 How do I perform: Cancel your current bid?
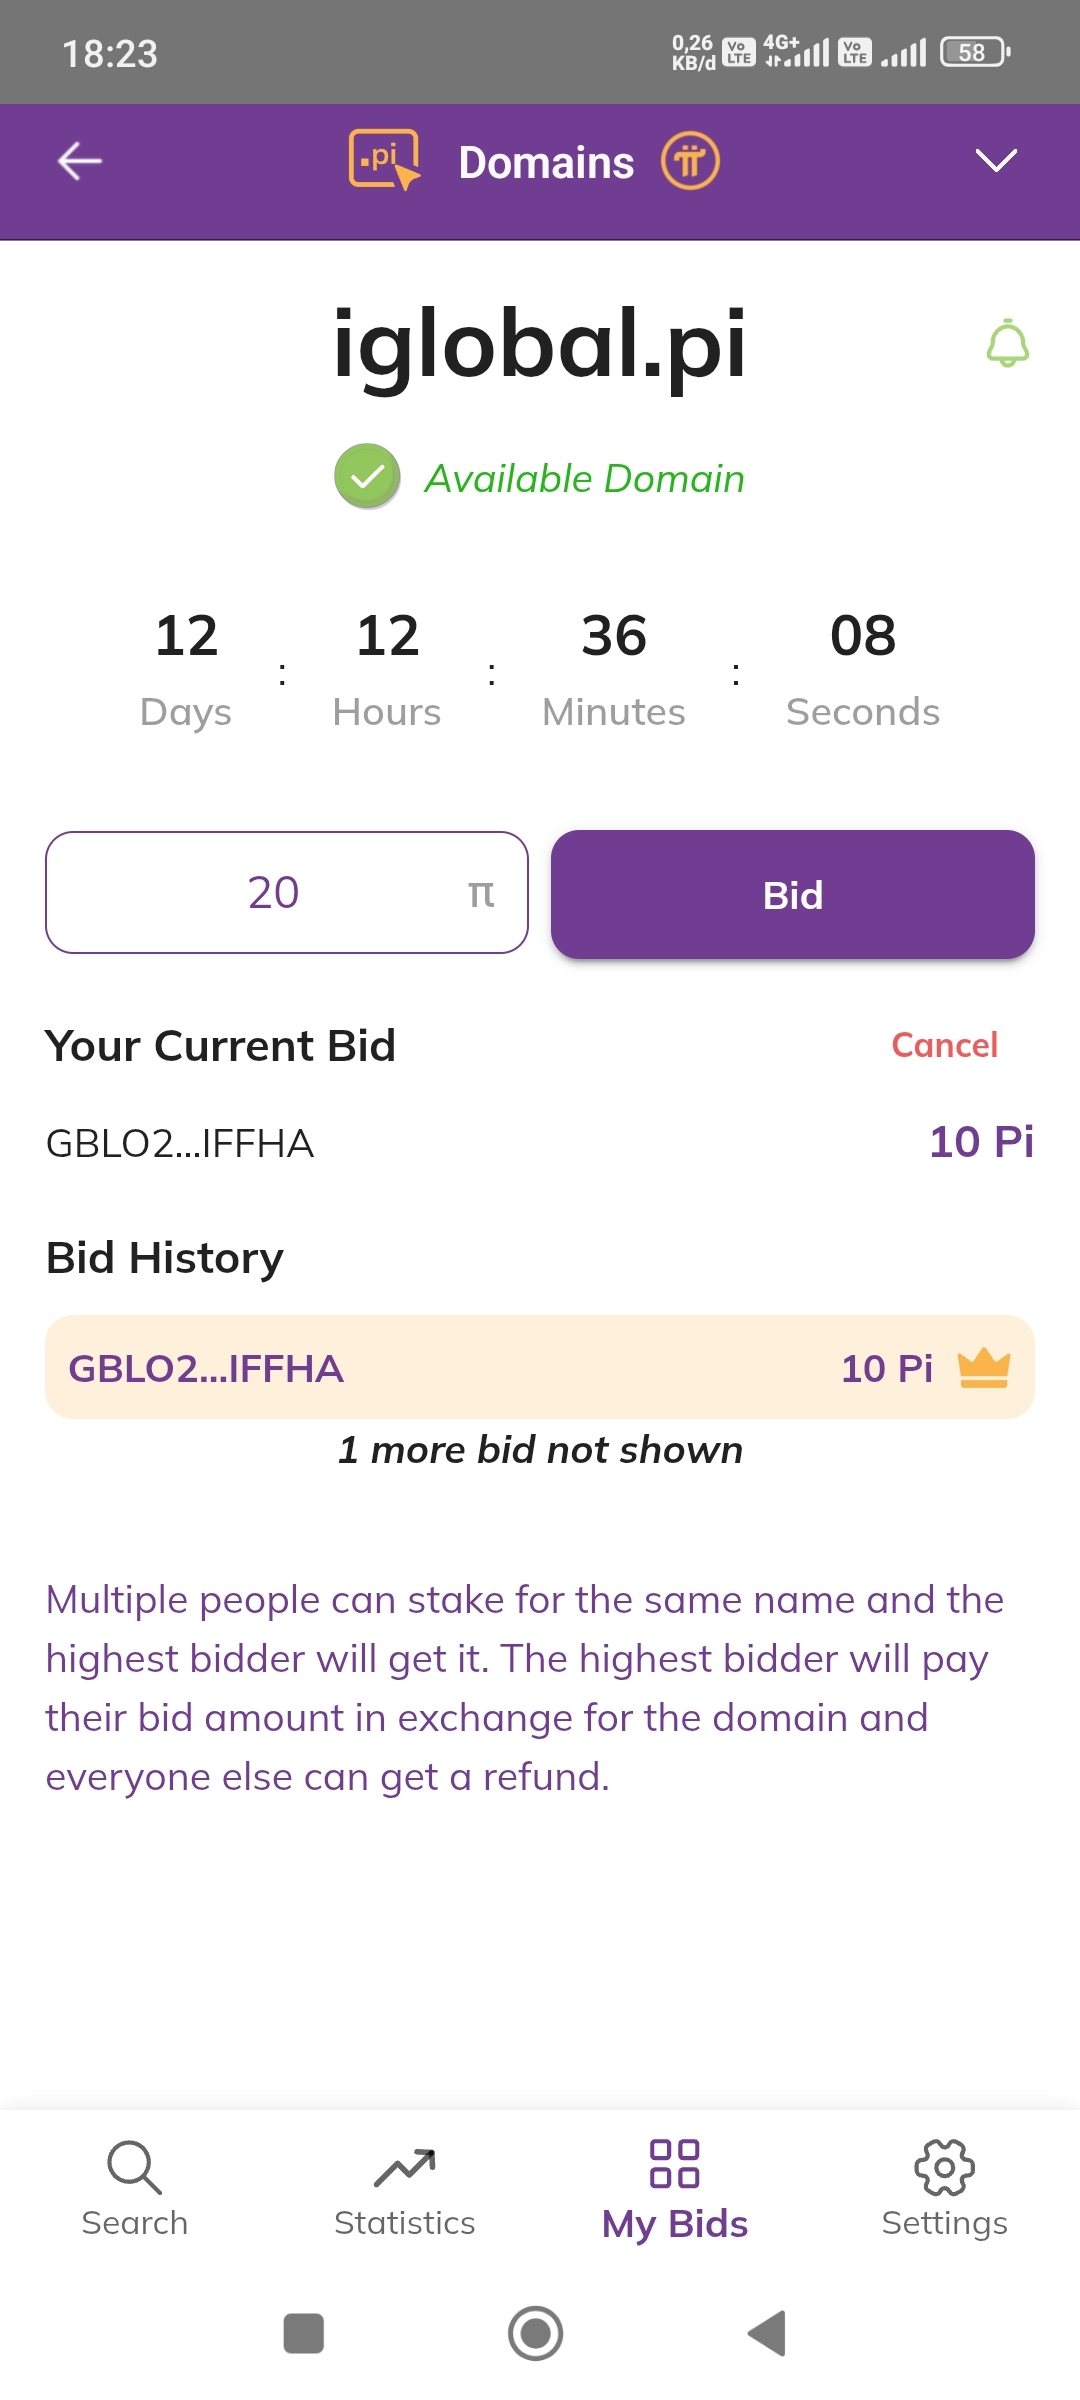[944, 1045]
